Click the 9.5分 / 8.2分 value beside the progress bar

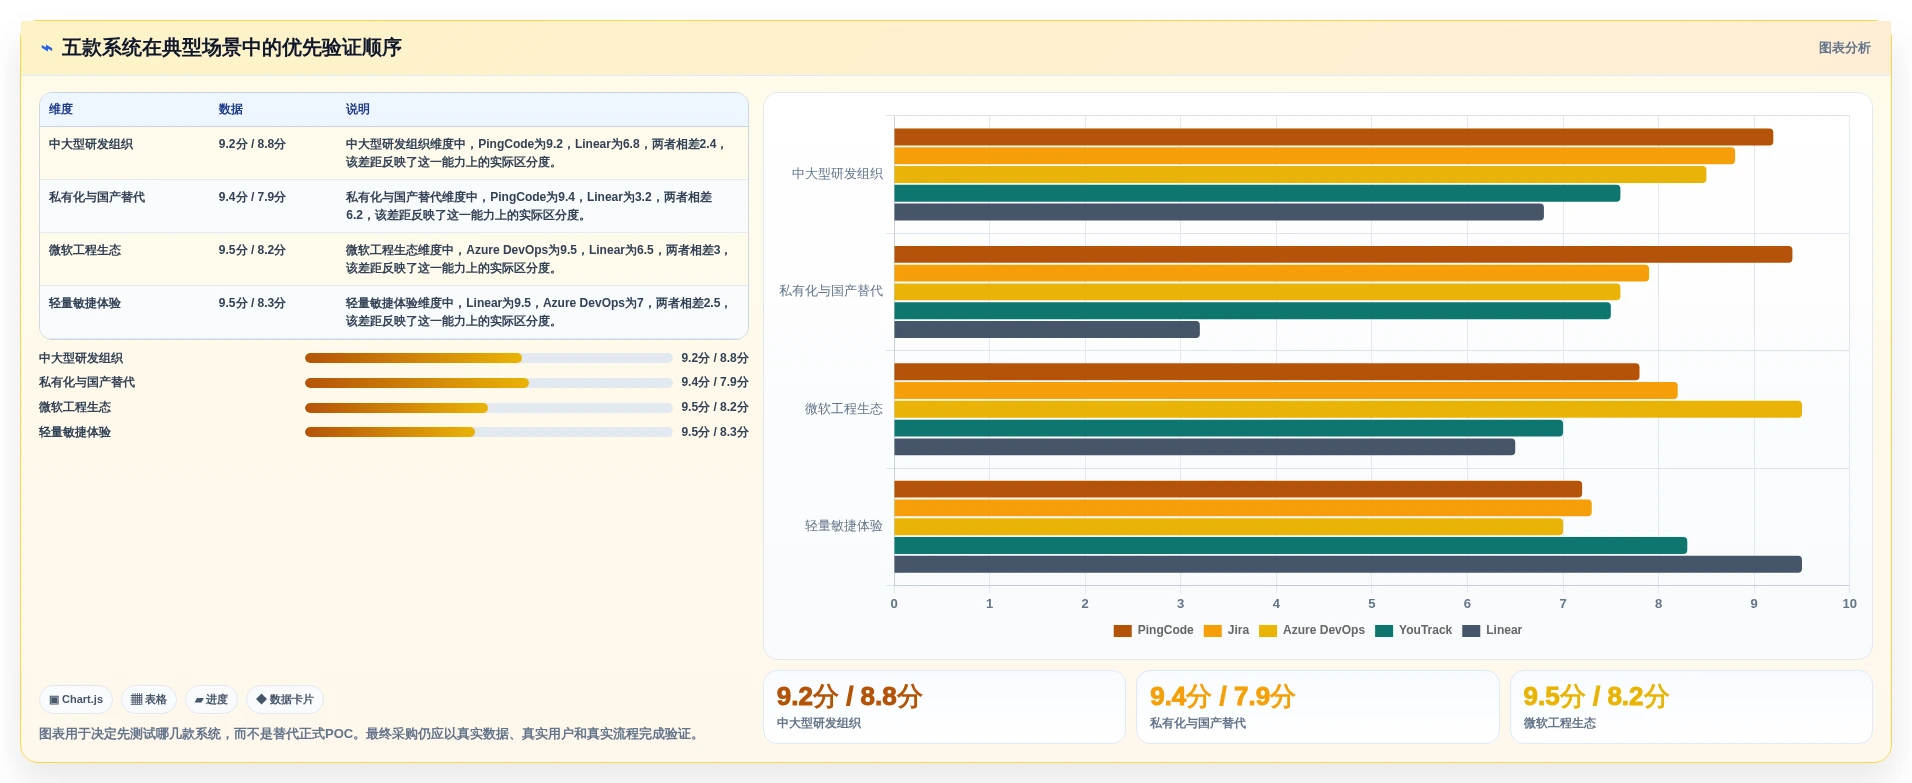pyautogui.click(x=715, y=408)
